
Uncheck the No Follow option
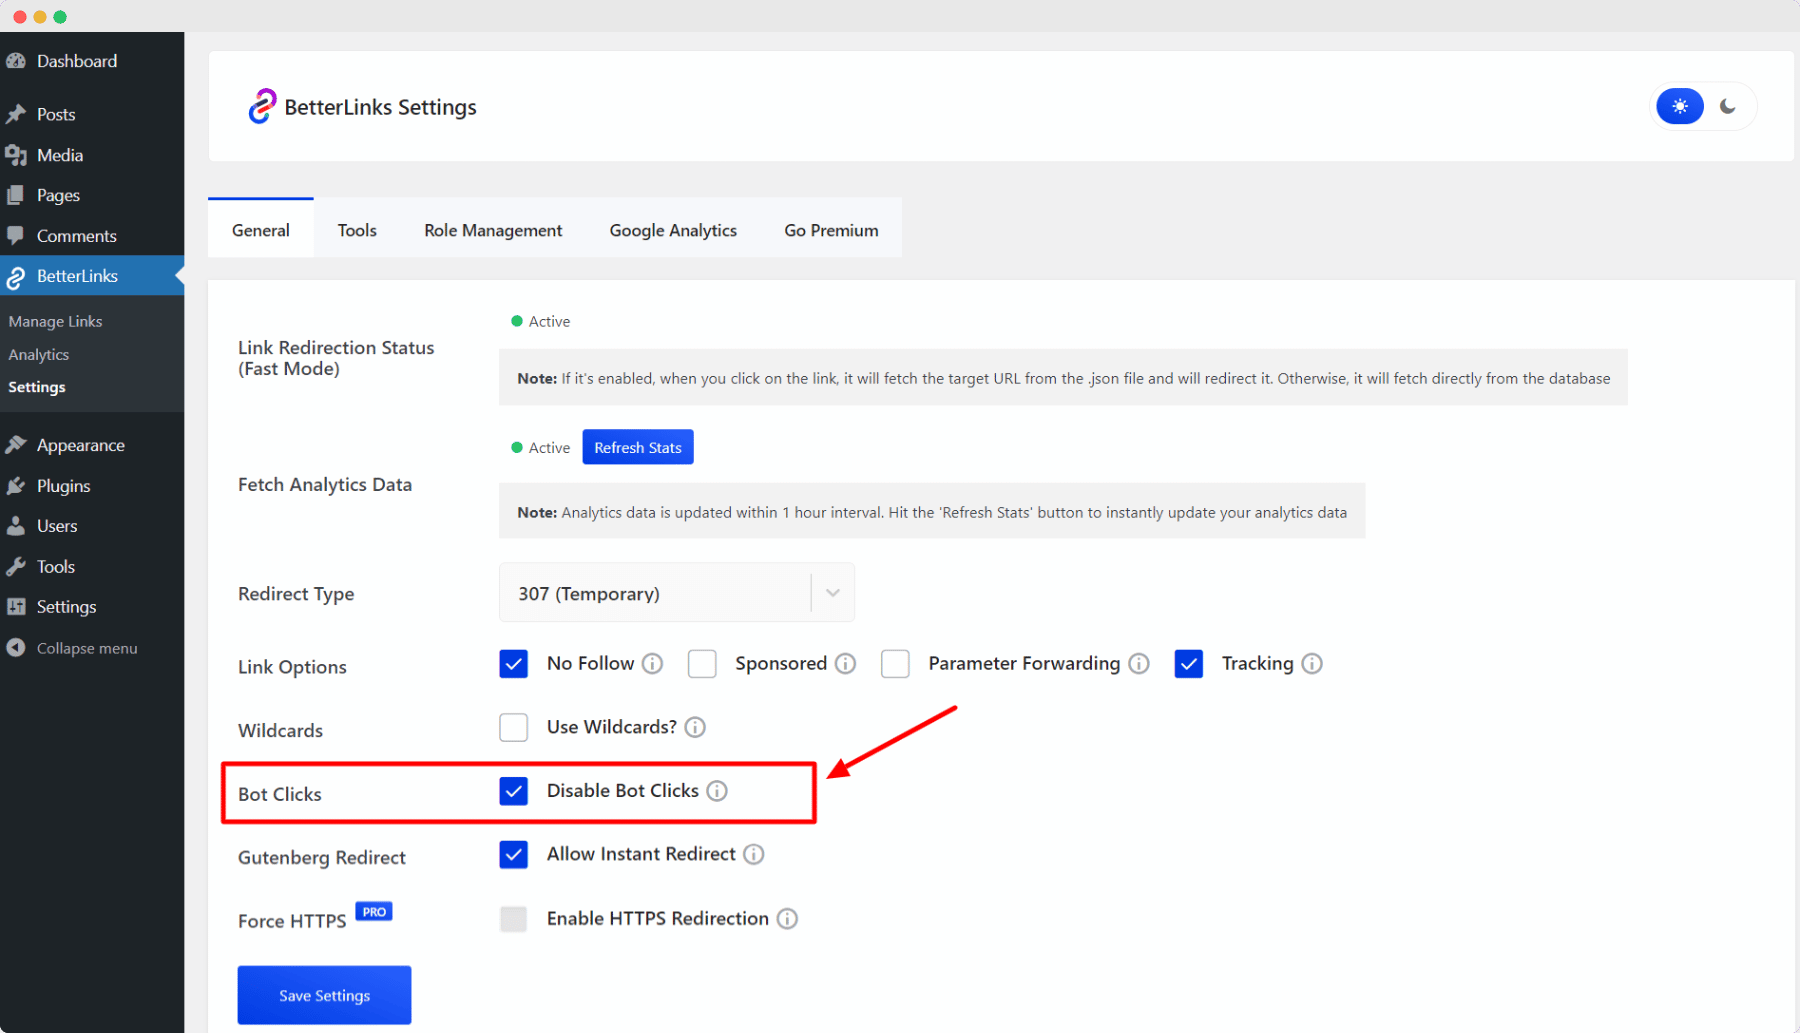point(513,663)
